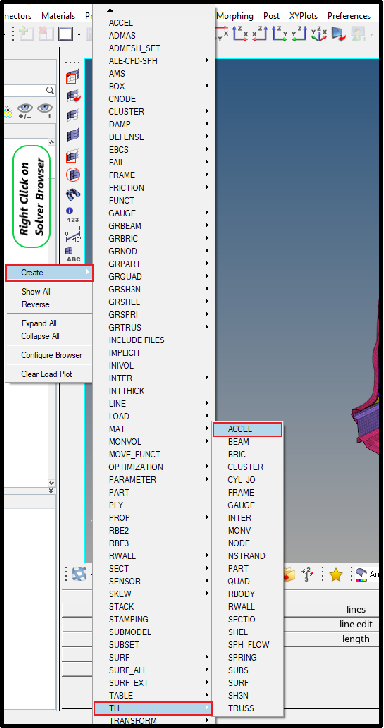This screenshot has height=728, width=384.
Task: Open the Create submenu in context menu
Action: pyautogui.click(x=50, y=273)
